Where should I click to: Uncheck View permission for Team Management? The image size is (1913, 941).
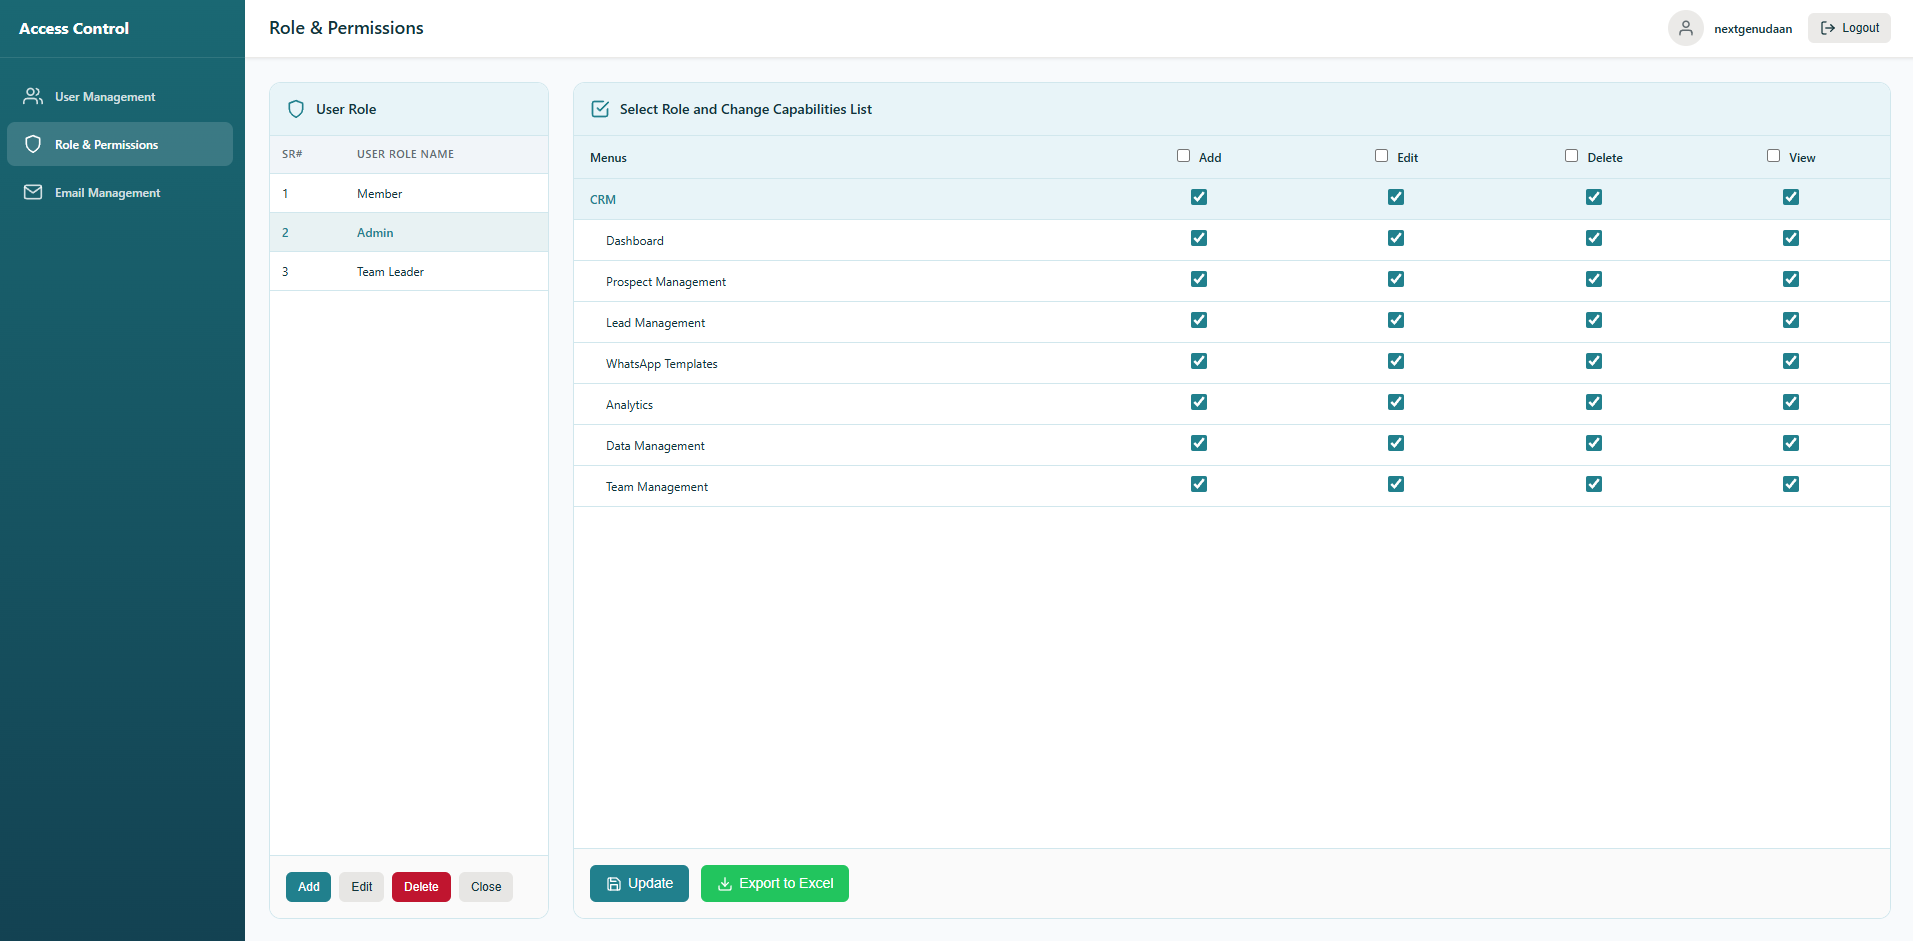click(x=1790, y=484)
